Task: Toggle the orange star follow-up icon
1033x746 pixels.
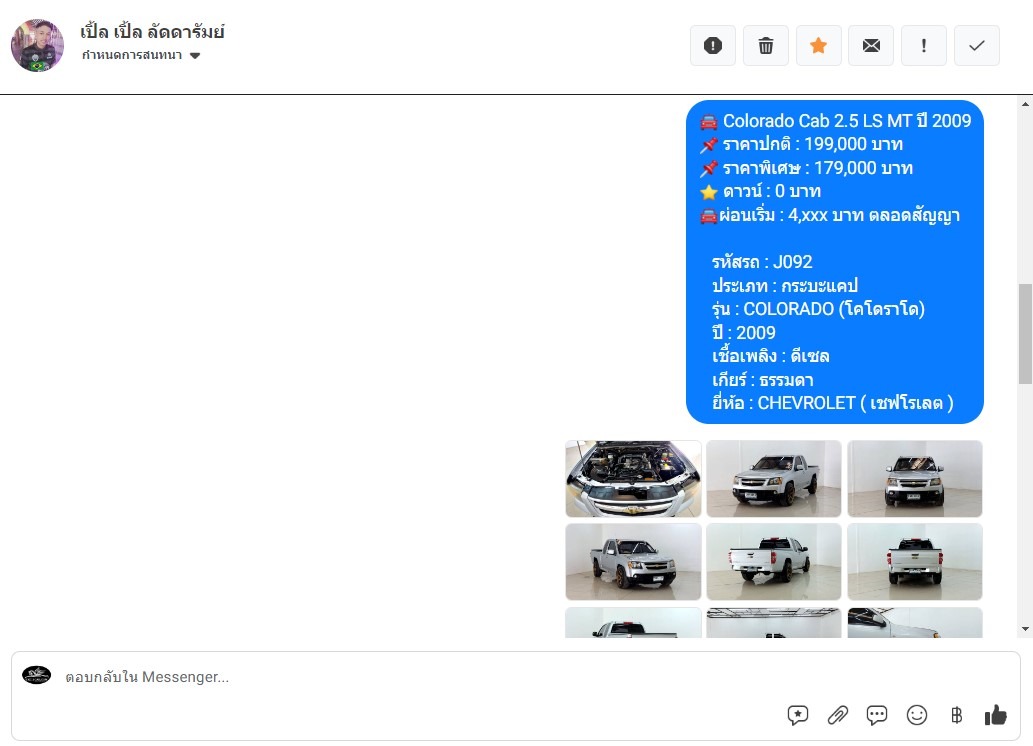Action: click(818, 45)
